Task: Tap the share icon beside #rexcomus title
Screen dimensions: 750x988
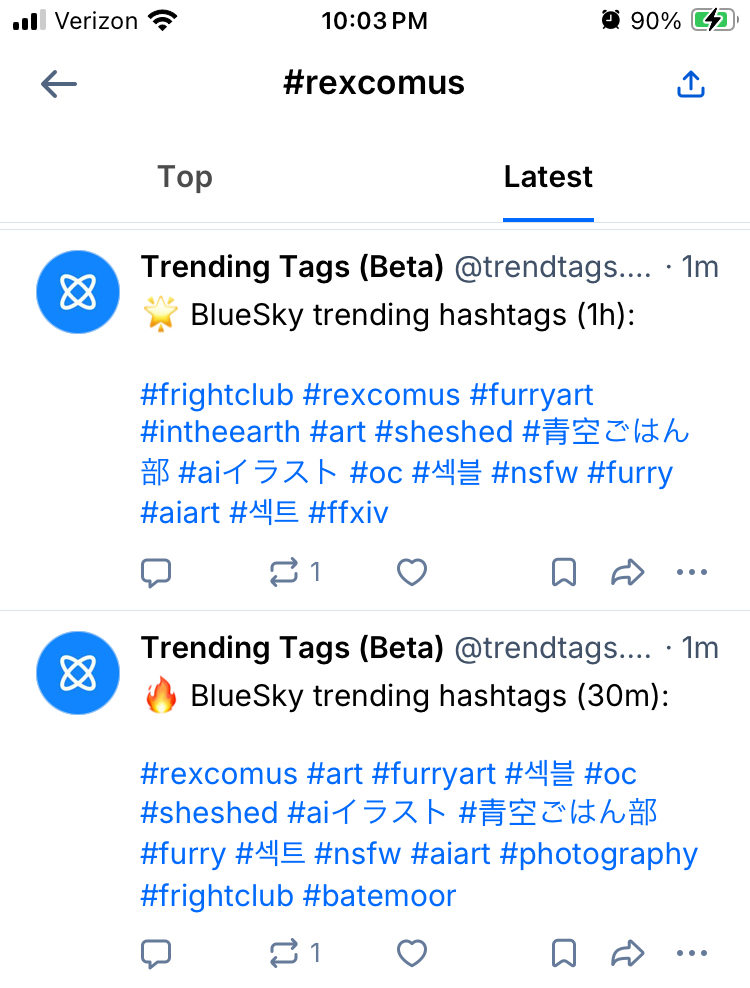Action: (691, 84)
